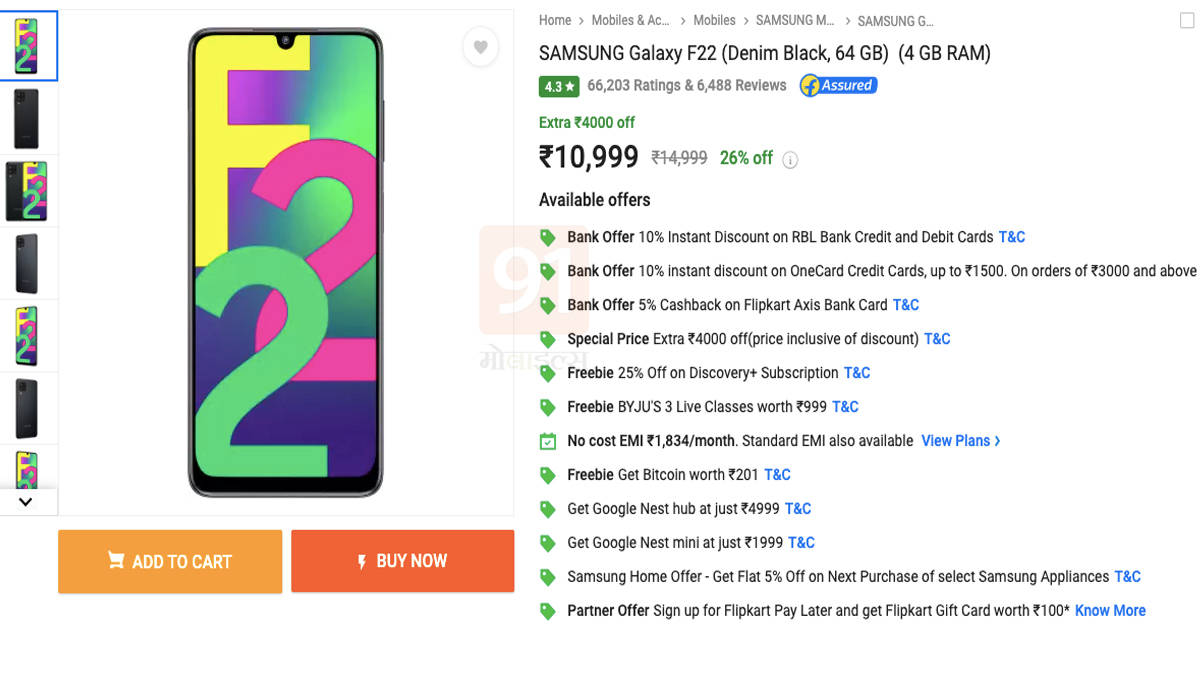Open 66,203 Ratings & 6,488 Reviews

tap(687, 86)
